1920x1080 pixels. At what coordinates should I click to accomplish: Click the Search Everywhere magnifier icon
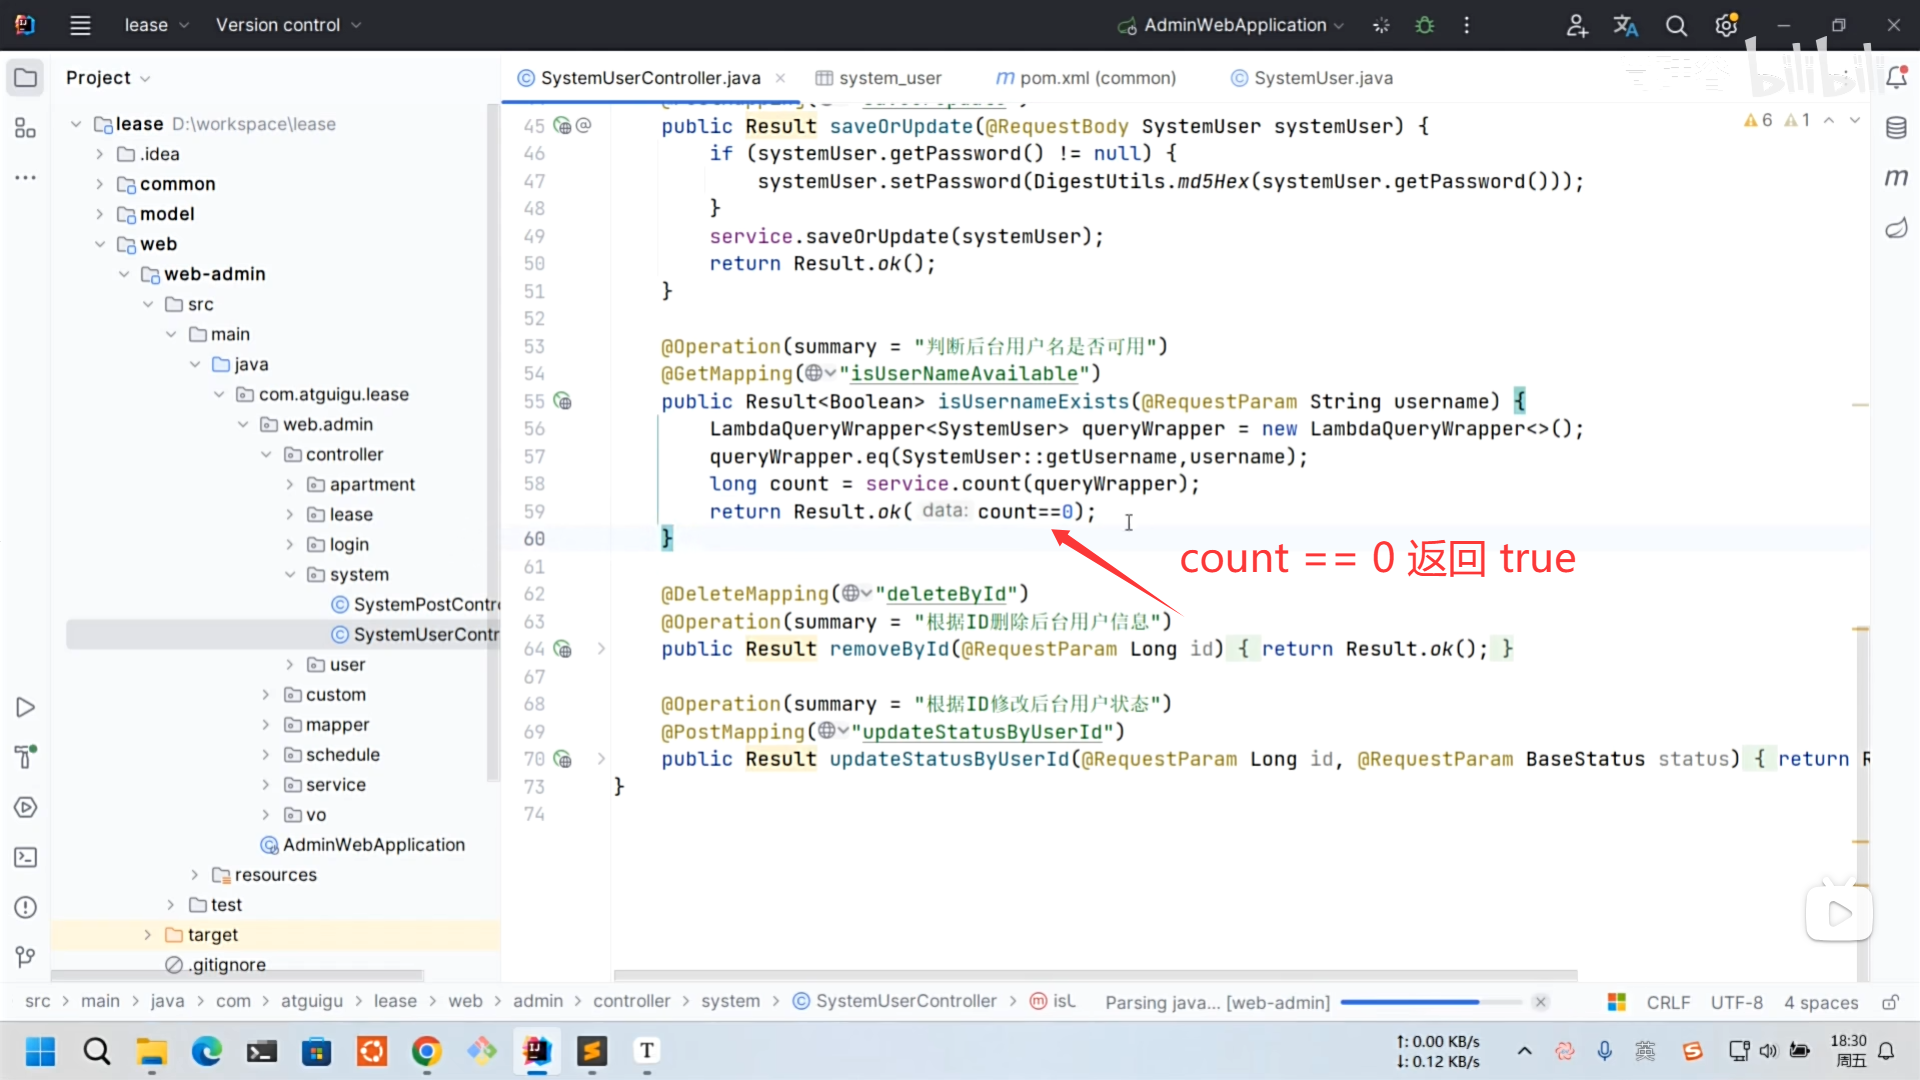click(1676, 25)
